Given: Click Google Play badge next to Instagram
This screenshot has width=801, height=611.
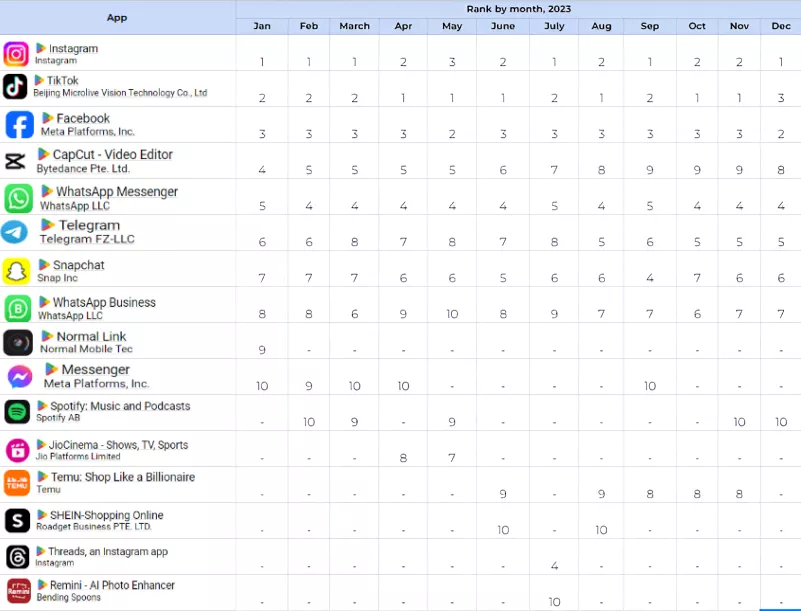Looking at the screenshot, I should point(41,48).
